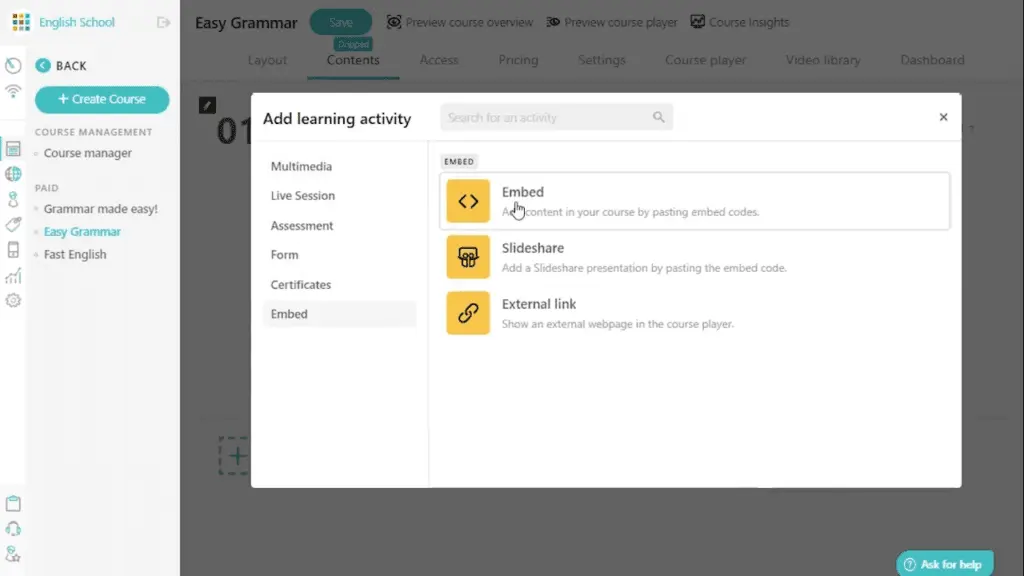The image size is (1024, 576).
Task: Open the gear settings icon in sidebar
Action: [13, 300]
